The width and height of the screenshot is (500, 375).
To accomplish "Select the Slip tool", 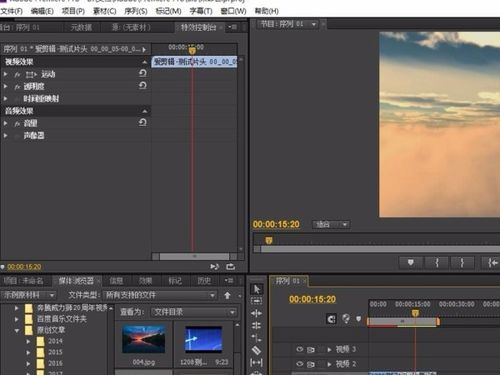I will pyautogui.click(x=256, y=362).
